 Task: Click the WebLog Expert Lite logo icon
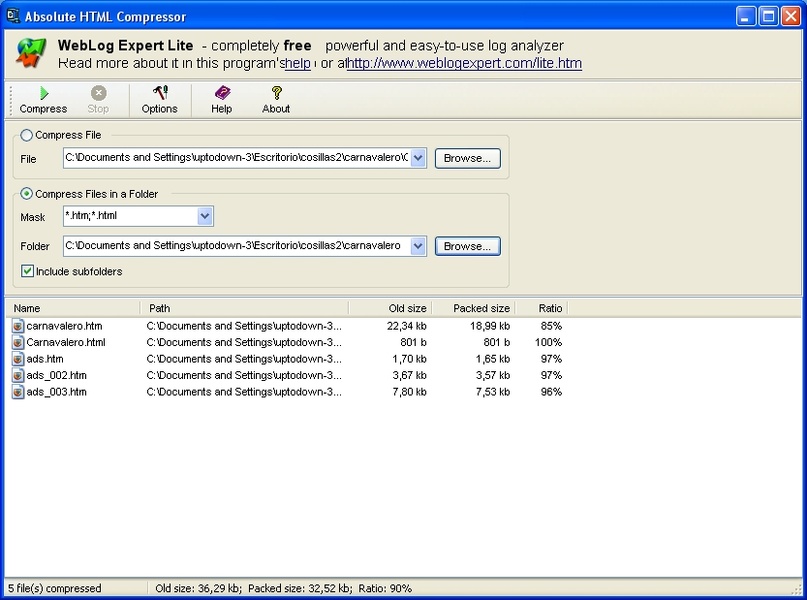[31, 53]
